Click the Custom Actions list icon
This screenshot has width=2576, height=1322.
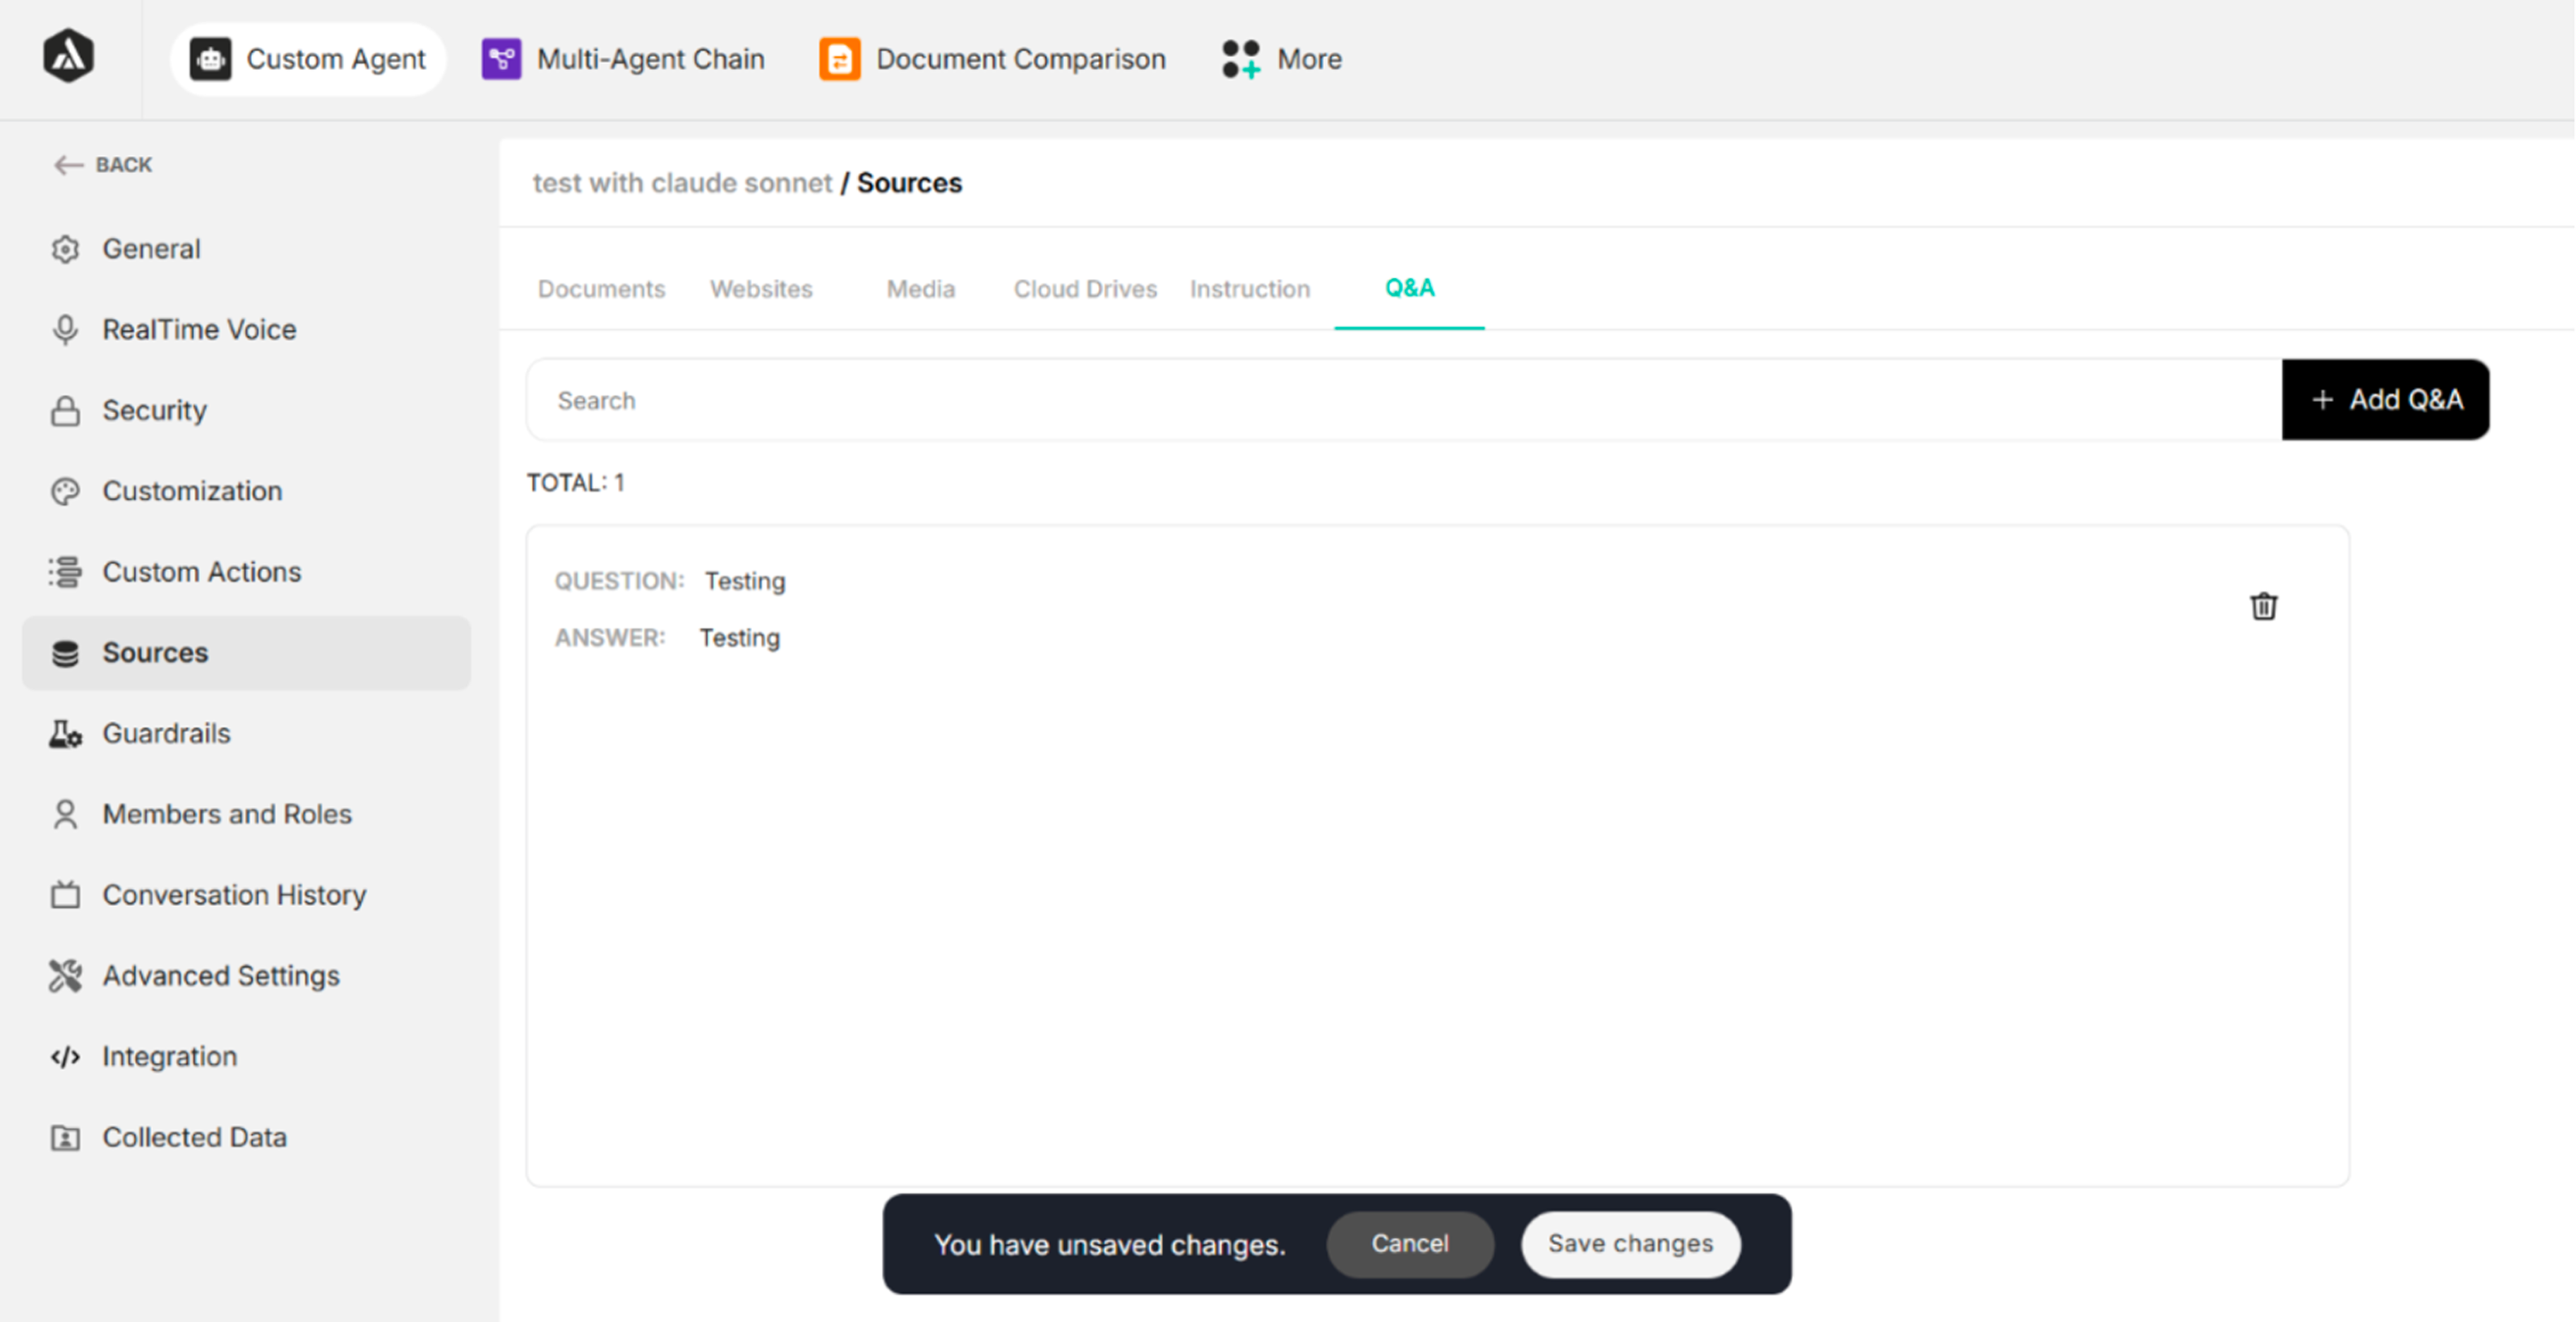coord(65,572)
